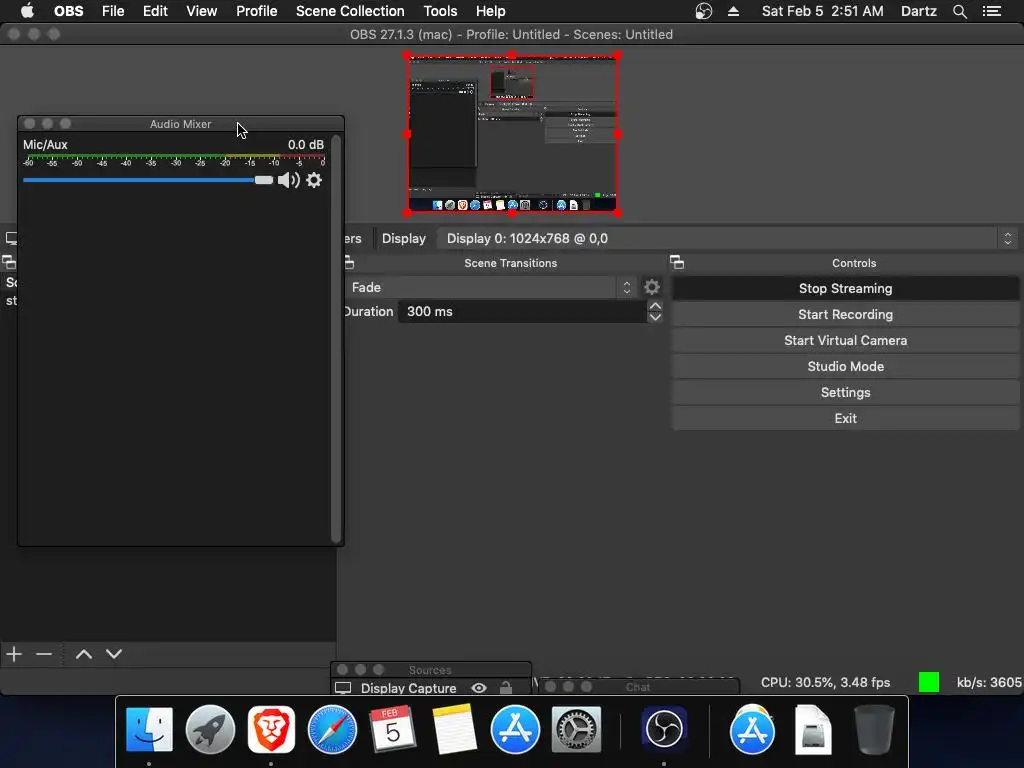Click the Sat Feb 5 clock
Viewport: 1024px width, 768px height.
click(822, 11)
